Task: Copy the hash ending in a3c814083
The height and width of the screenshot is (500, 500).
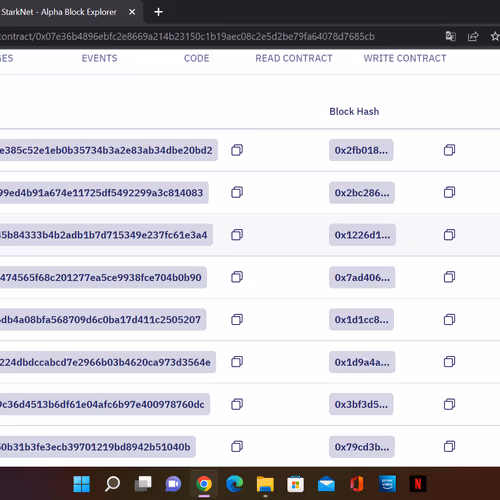Action: 237,192
